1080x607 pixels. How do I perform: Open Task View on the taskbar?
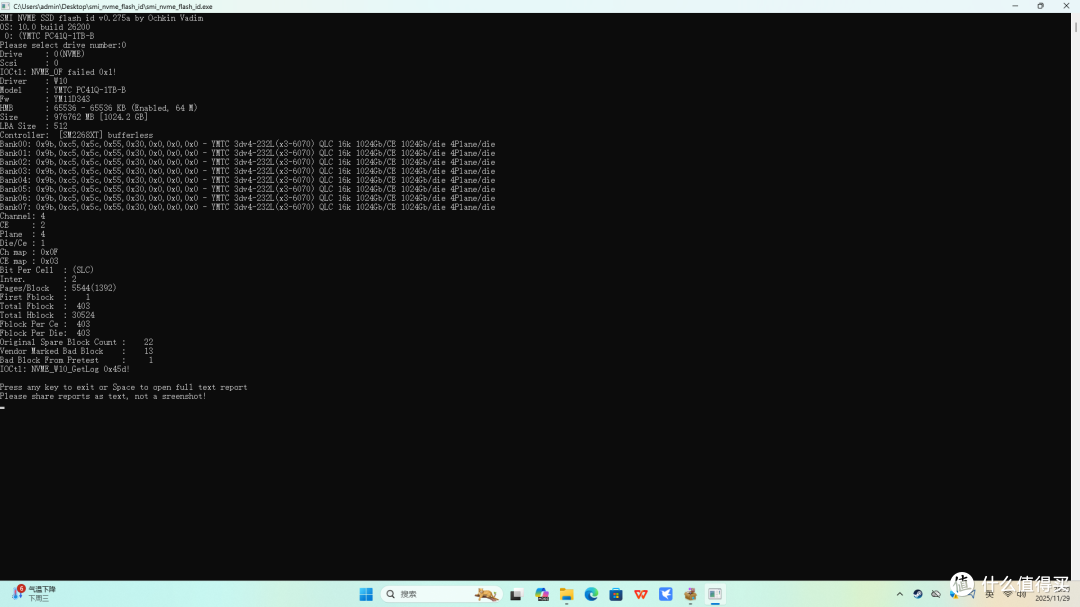pyautogui.click(x=516, y=594)
